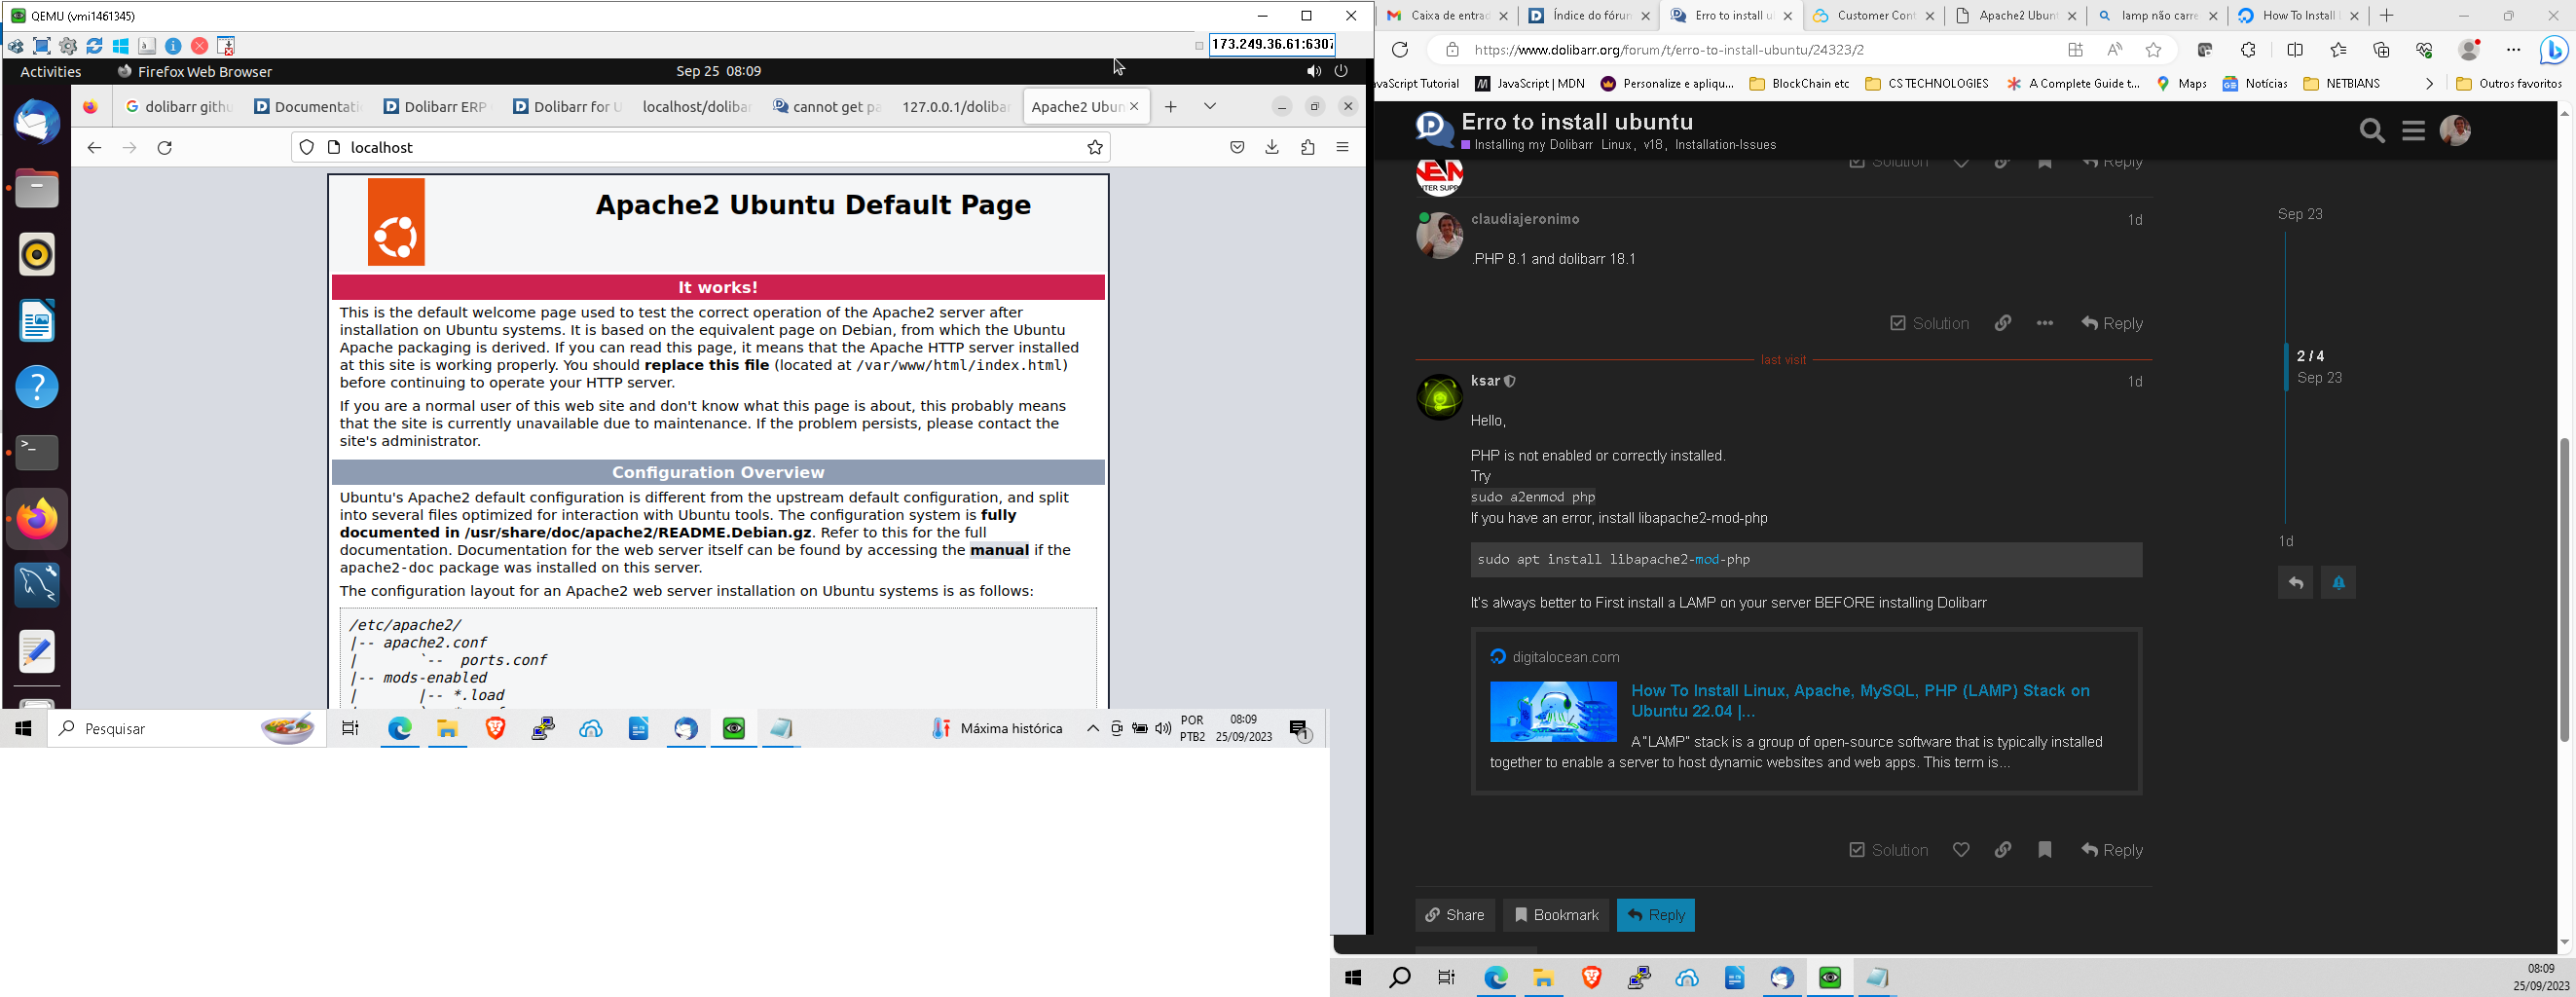This screenshot has width=2576, height=997.
Task: Like ksar's post with the heart icon
Action: click(1961, 850)
